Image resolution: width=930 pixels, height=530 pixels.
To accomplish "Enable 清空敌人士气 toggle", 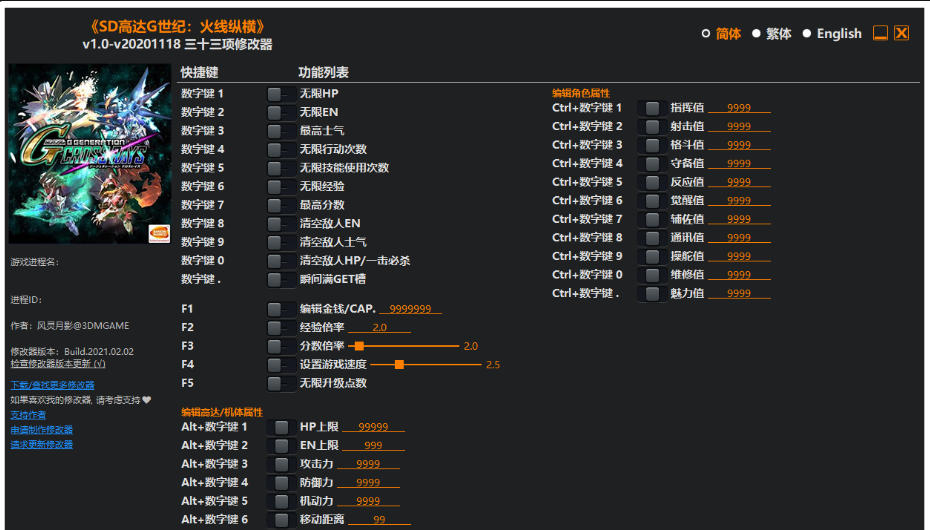I will point(281,242).
